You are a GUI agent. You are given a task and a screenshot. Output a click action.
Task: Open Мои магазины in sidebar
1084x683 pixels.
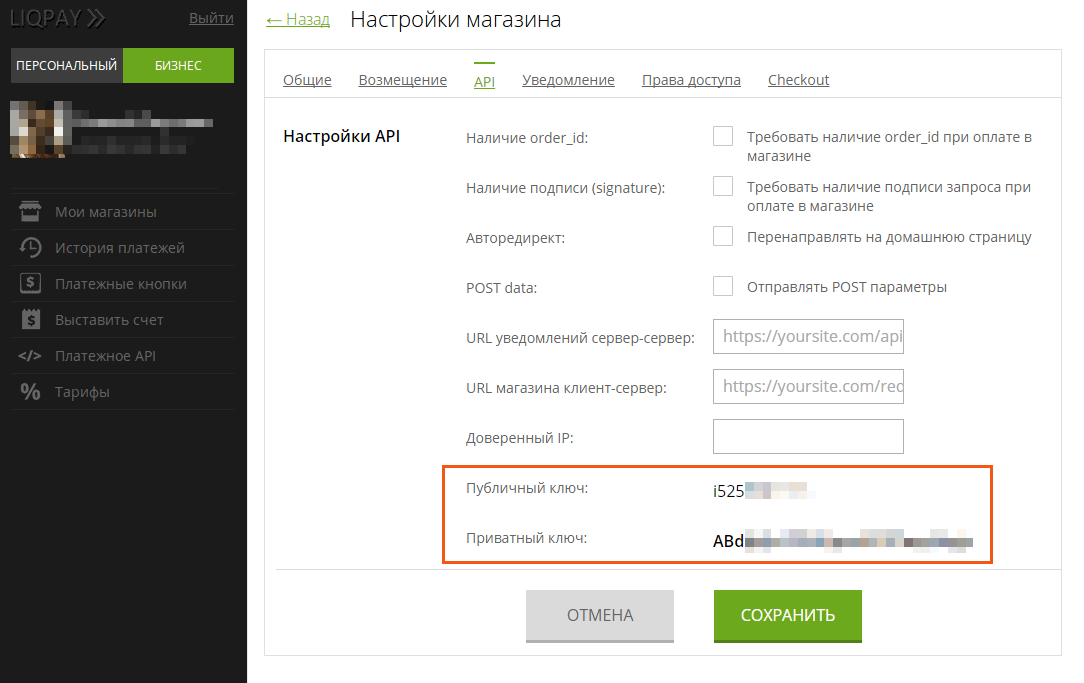pyautogui.click(x=122, y=212)
